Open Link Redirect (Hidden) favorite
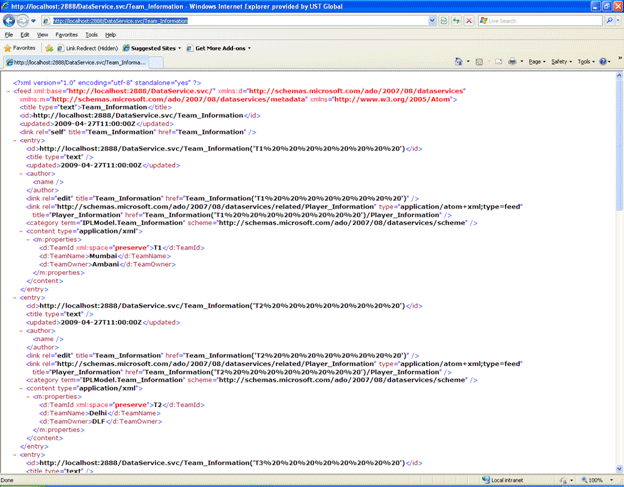This screenshot has width=624, height=487. 88,48
